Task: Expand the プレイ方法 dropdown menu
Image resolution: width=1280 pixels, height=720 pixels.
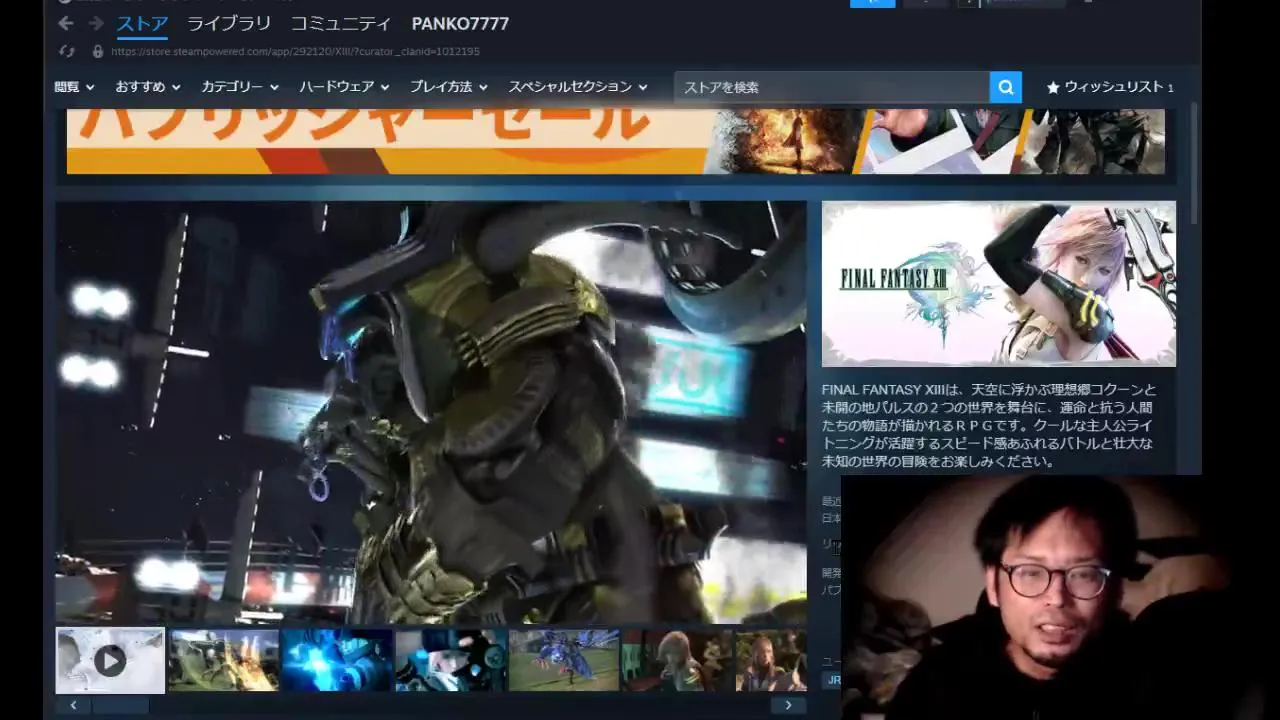Action: [449, 87]
